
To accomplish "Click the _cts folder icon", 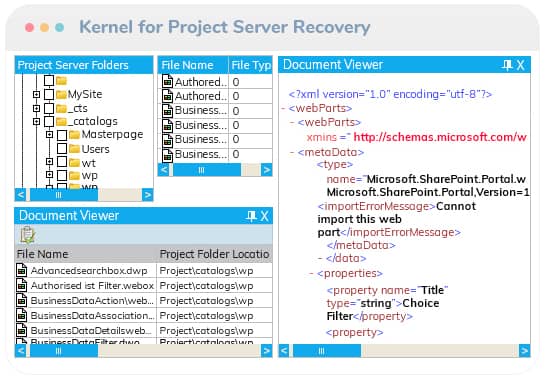I will tap(62, 108).
